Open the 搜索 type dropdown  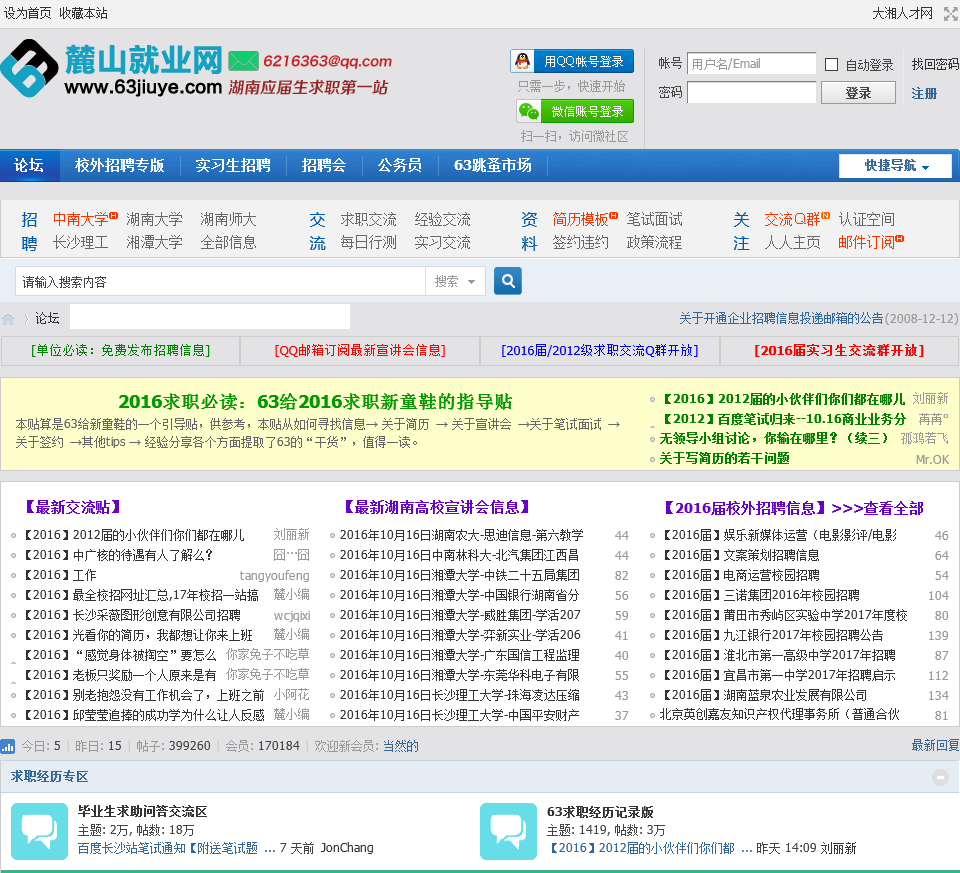(x=455, y=281)
